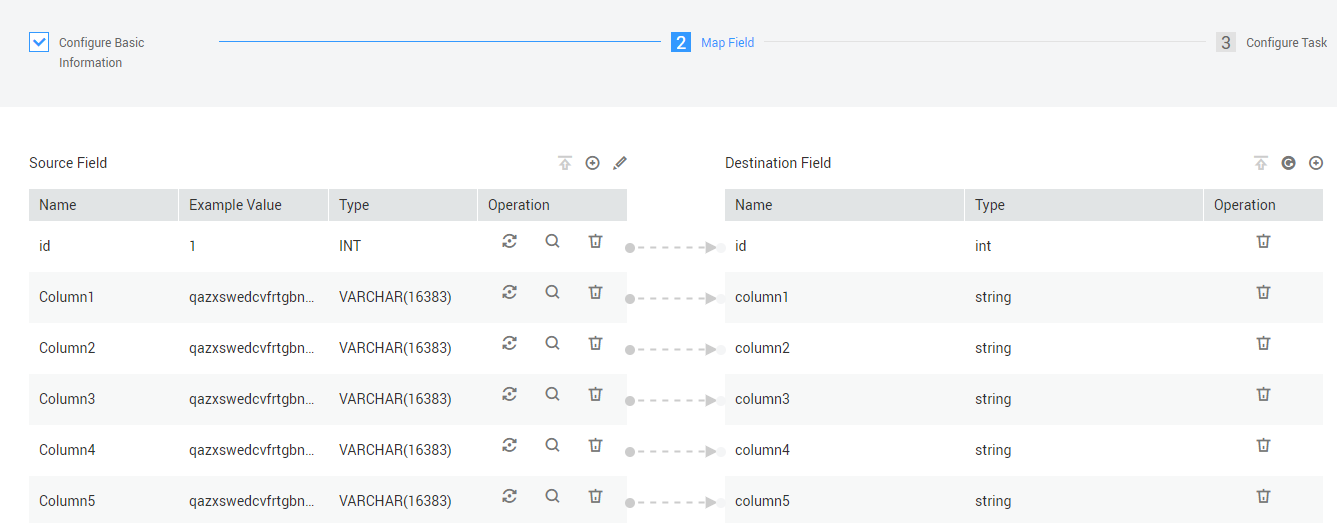Click the refresh icon above Destination Field table
The image size is (1337, 523).
[x=1288, y=163]
